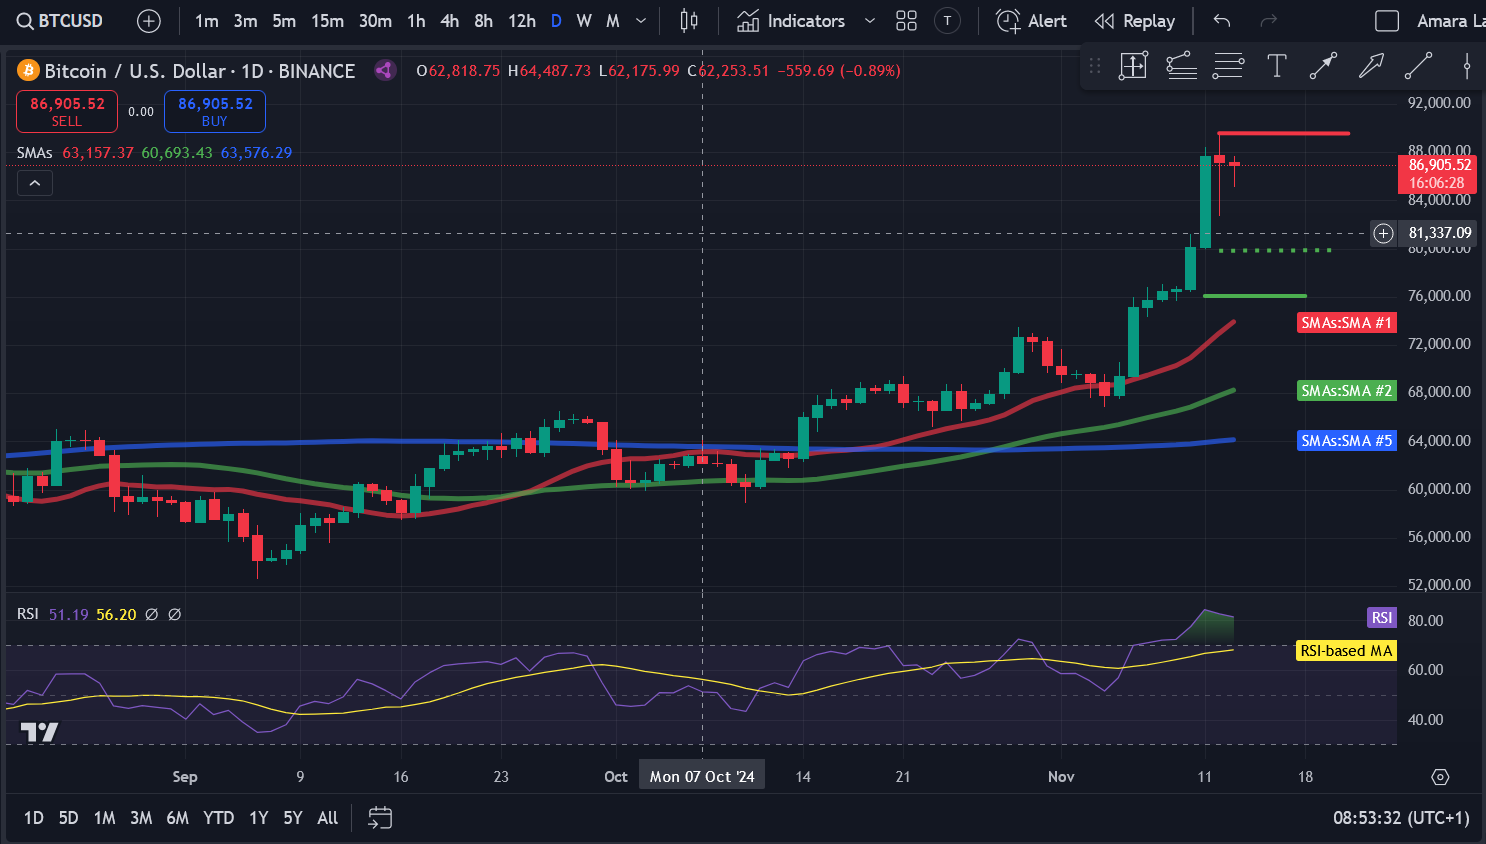Click the circled T templates icon
This screenshot has height=844, width=1486.
[x=947, y=21]
